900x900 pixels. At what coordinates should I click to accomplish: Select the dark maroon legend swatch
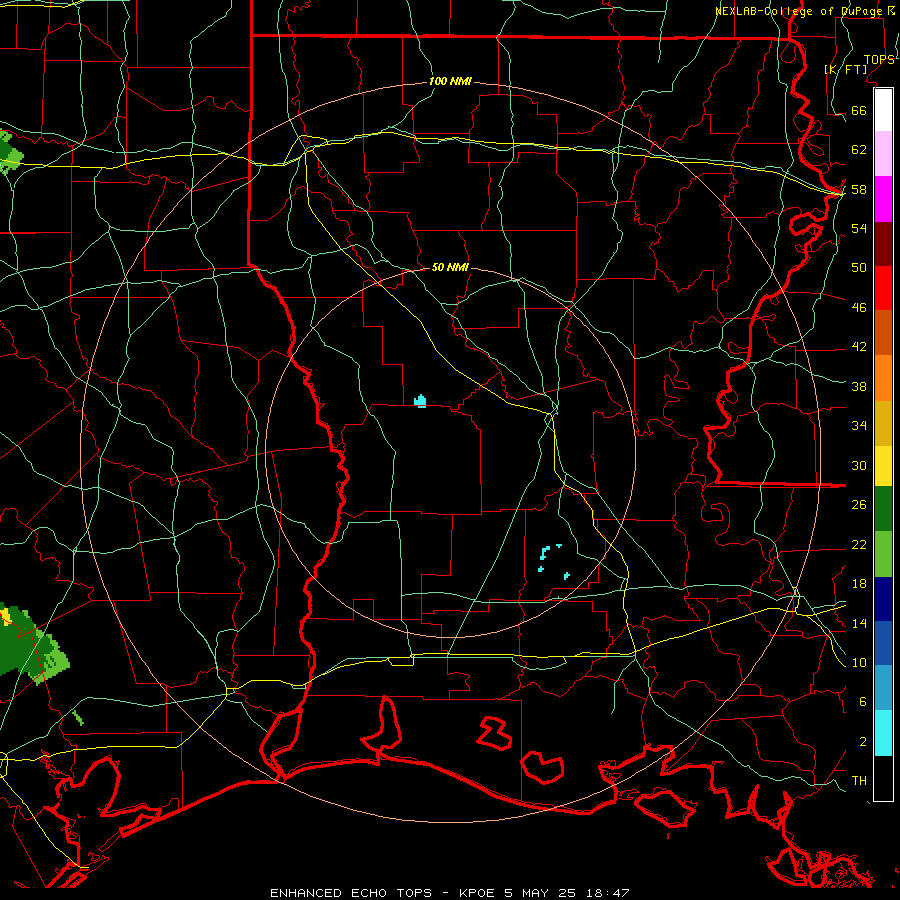[883, 244]
